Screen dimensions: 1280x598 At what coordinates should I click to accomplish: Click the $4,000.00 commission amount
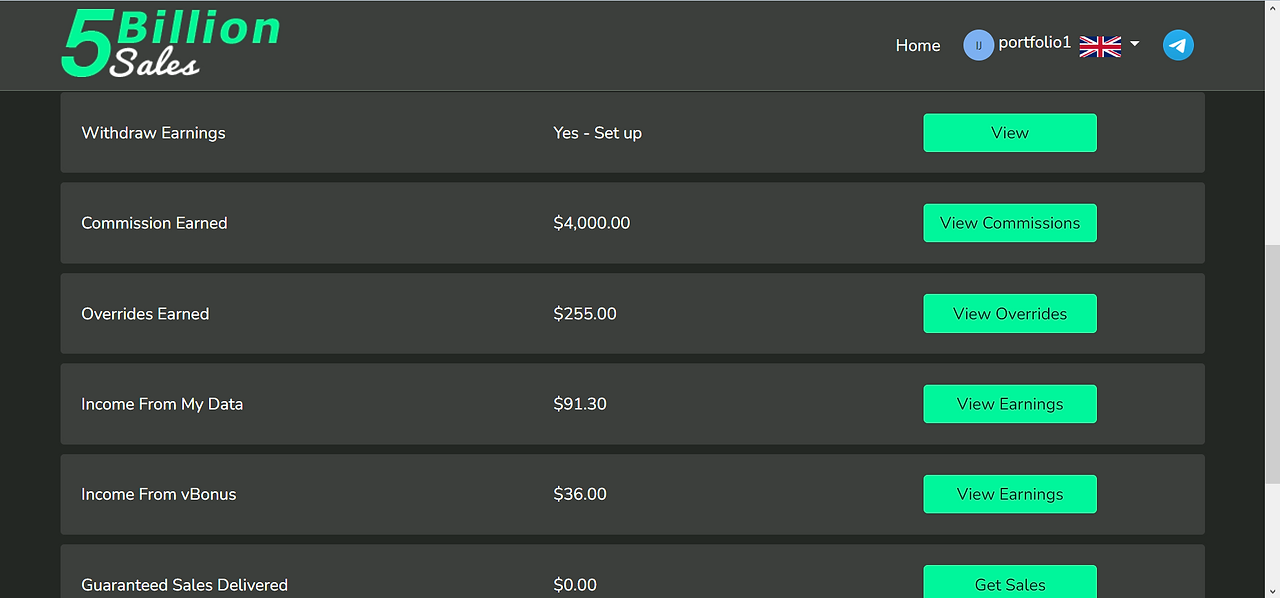coord(592,223)
